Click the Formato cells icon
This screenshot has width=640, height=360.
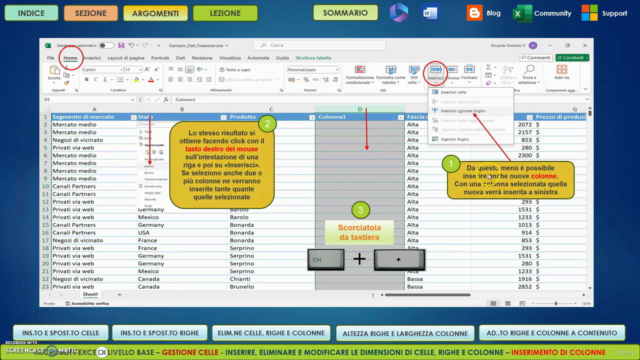[x=469, y=70]
